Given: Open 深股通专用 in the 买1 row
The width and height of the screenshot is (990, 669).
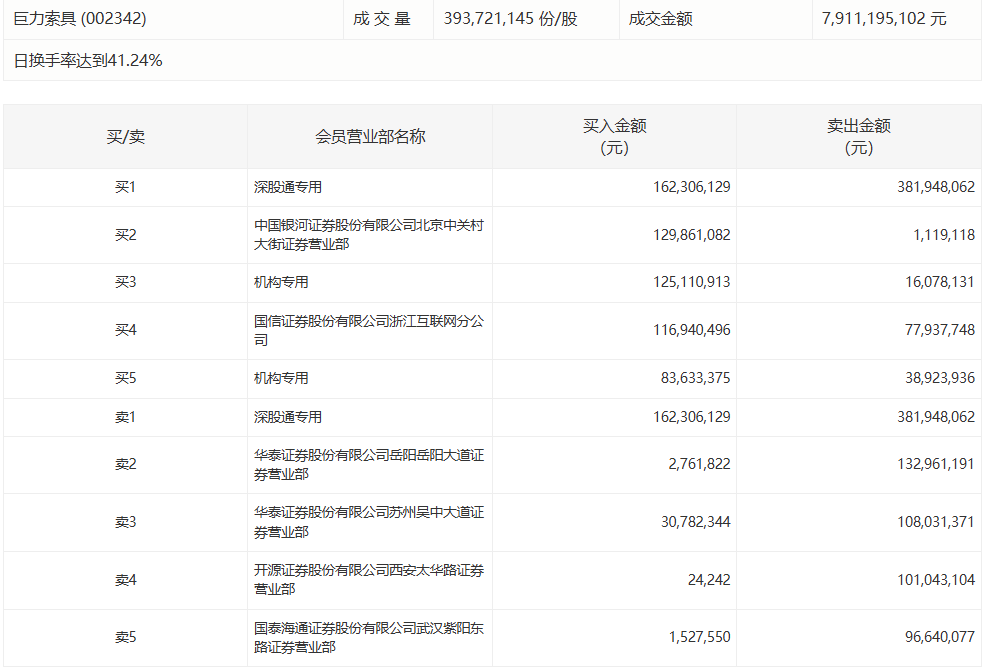Looking at the screenshot, I should (288, 187).
